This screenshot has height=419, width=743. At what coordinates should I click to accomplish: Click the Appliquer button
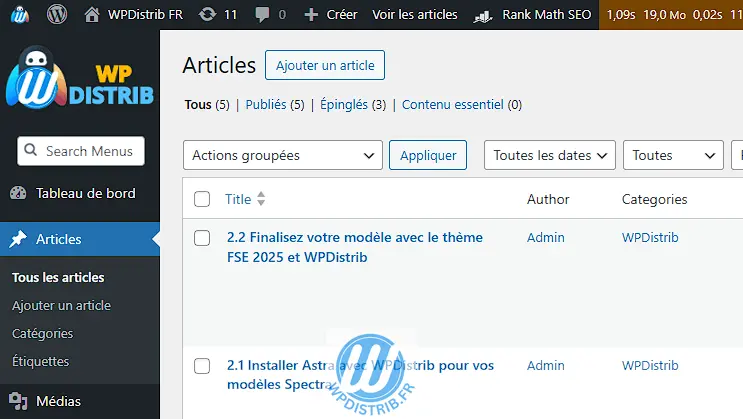428,155
